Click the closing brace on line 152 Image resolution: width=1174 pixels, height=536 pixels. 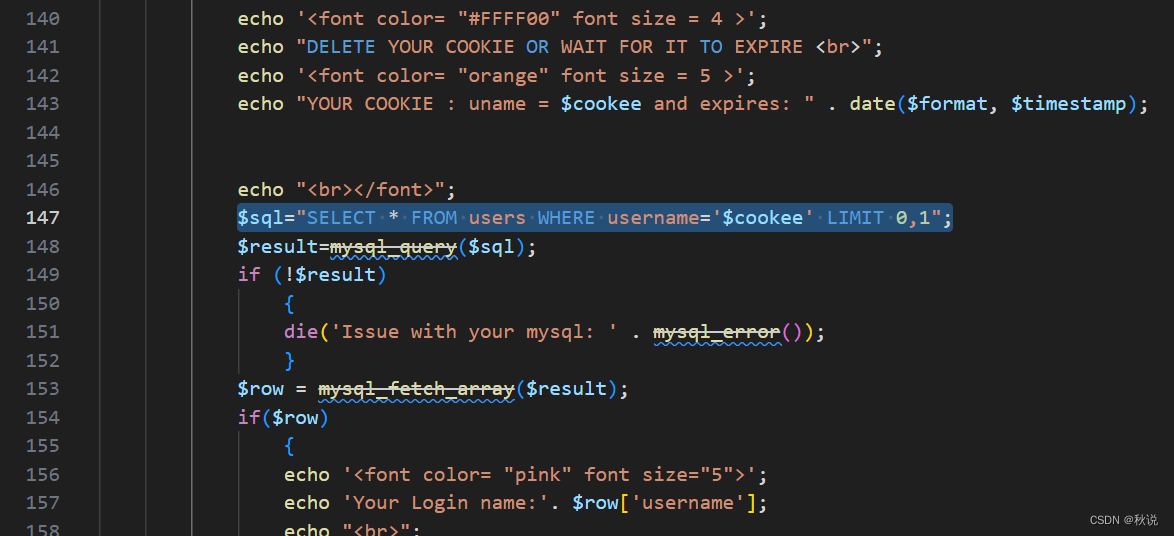coord(290,360)
